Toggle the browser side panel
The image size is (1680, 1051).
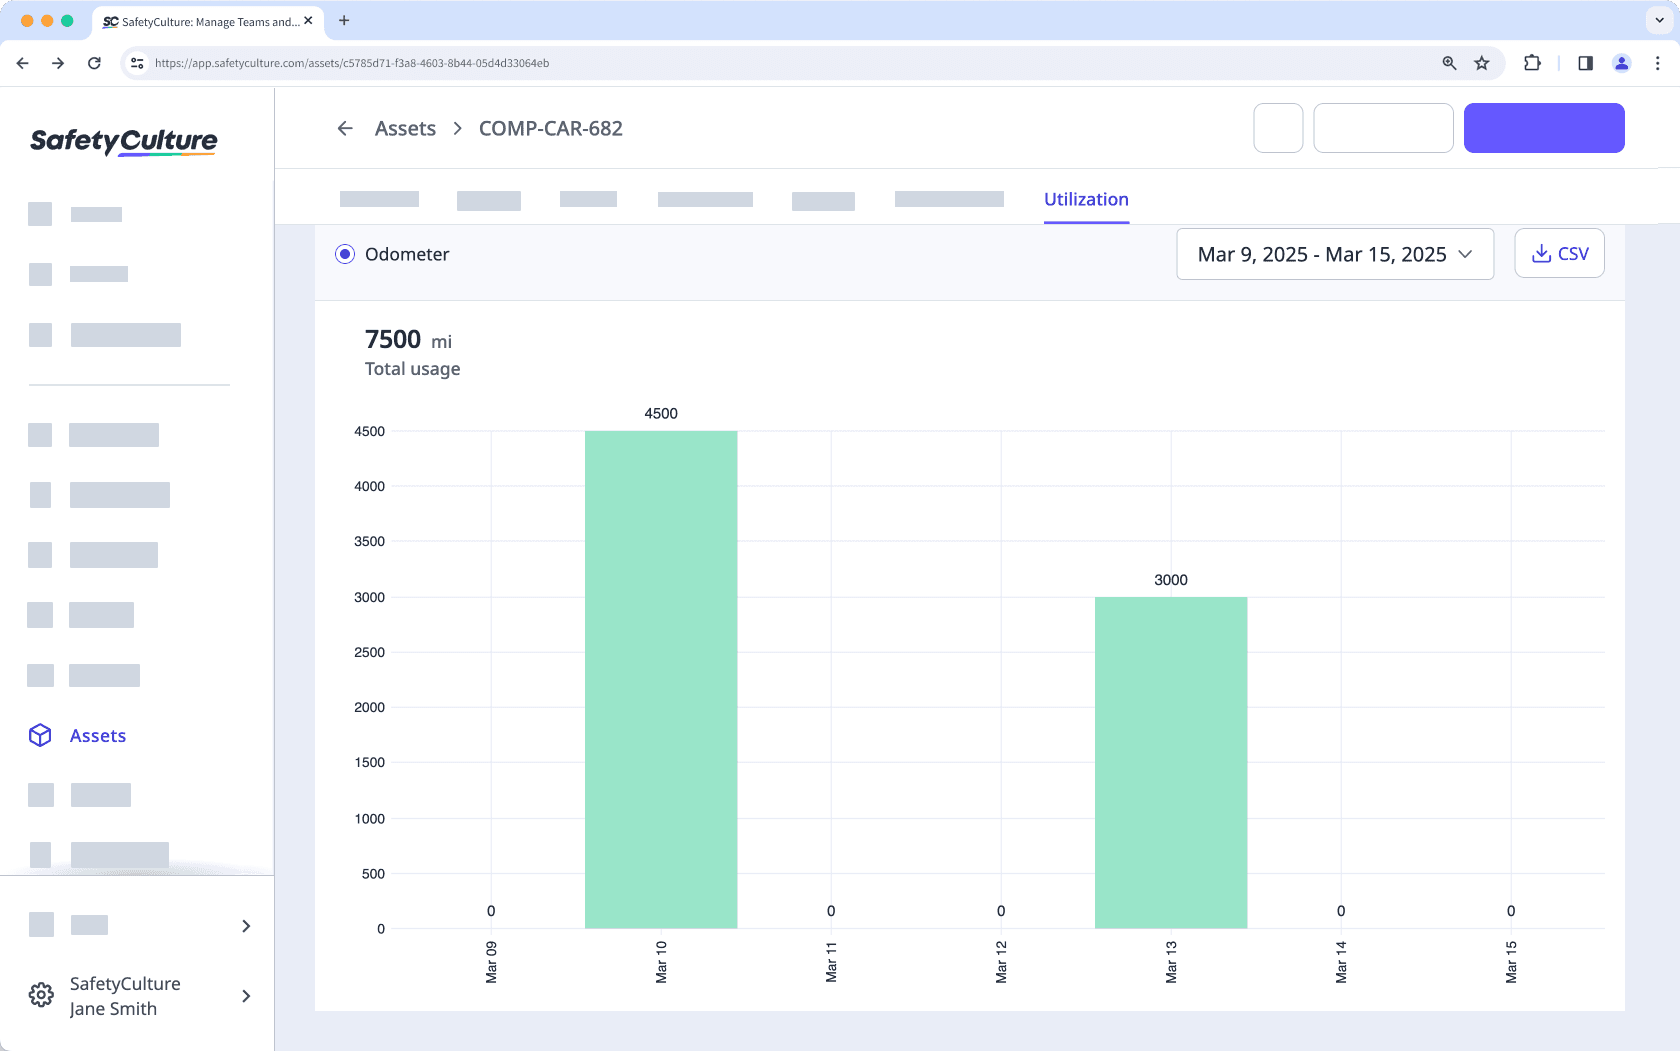[1584, 62]
